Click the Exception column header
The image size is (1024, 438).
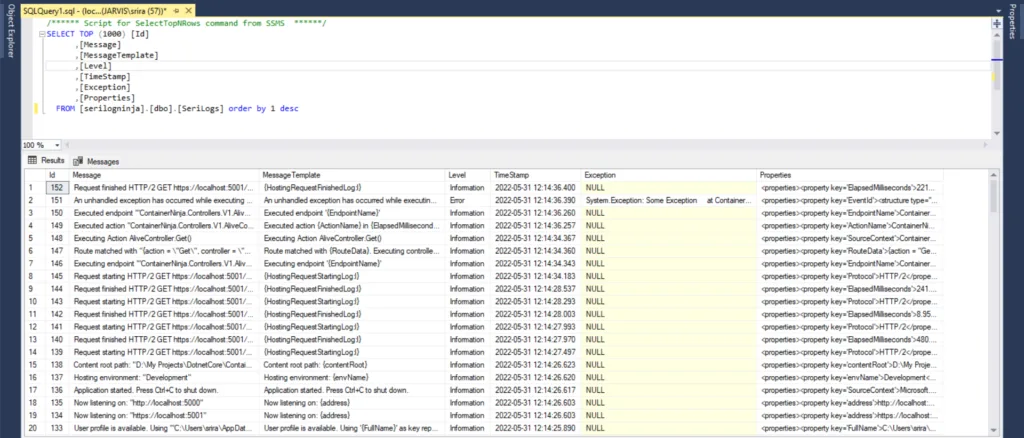click(x=669, y=175)
